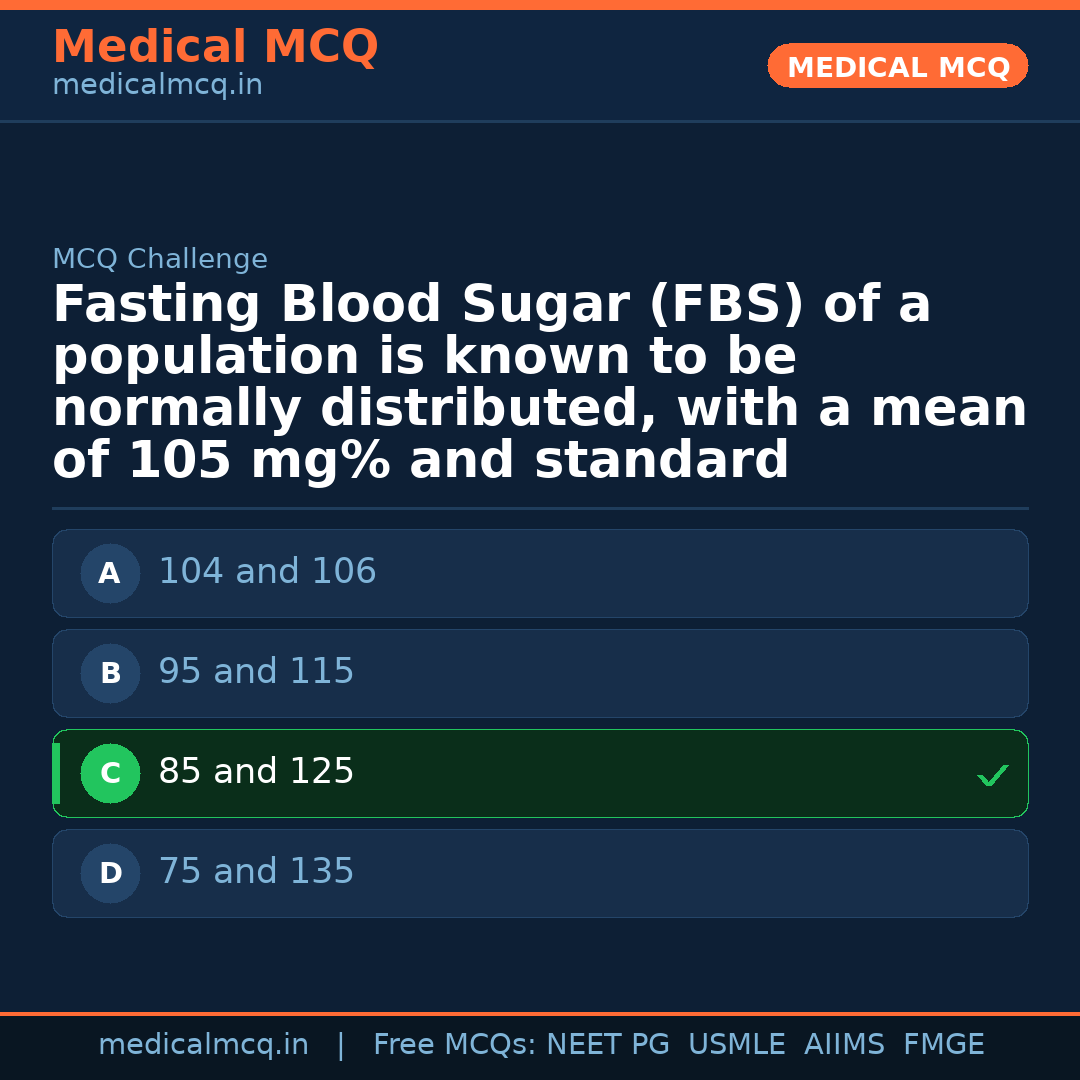Select AIIMS in the footer
The width and height of the screenshot is (1080, 1080).
click(844, 1045)
